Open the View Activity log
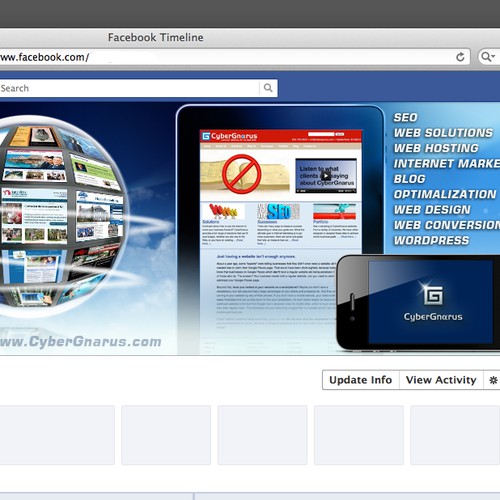 click(441, 380)
